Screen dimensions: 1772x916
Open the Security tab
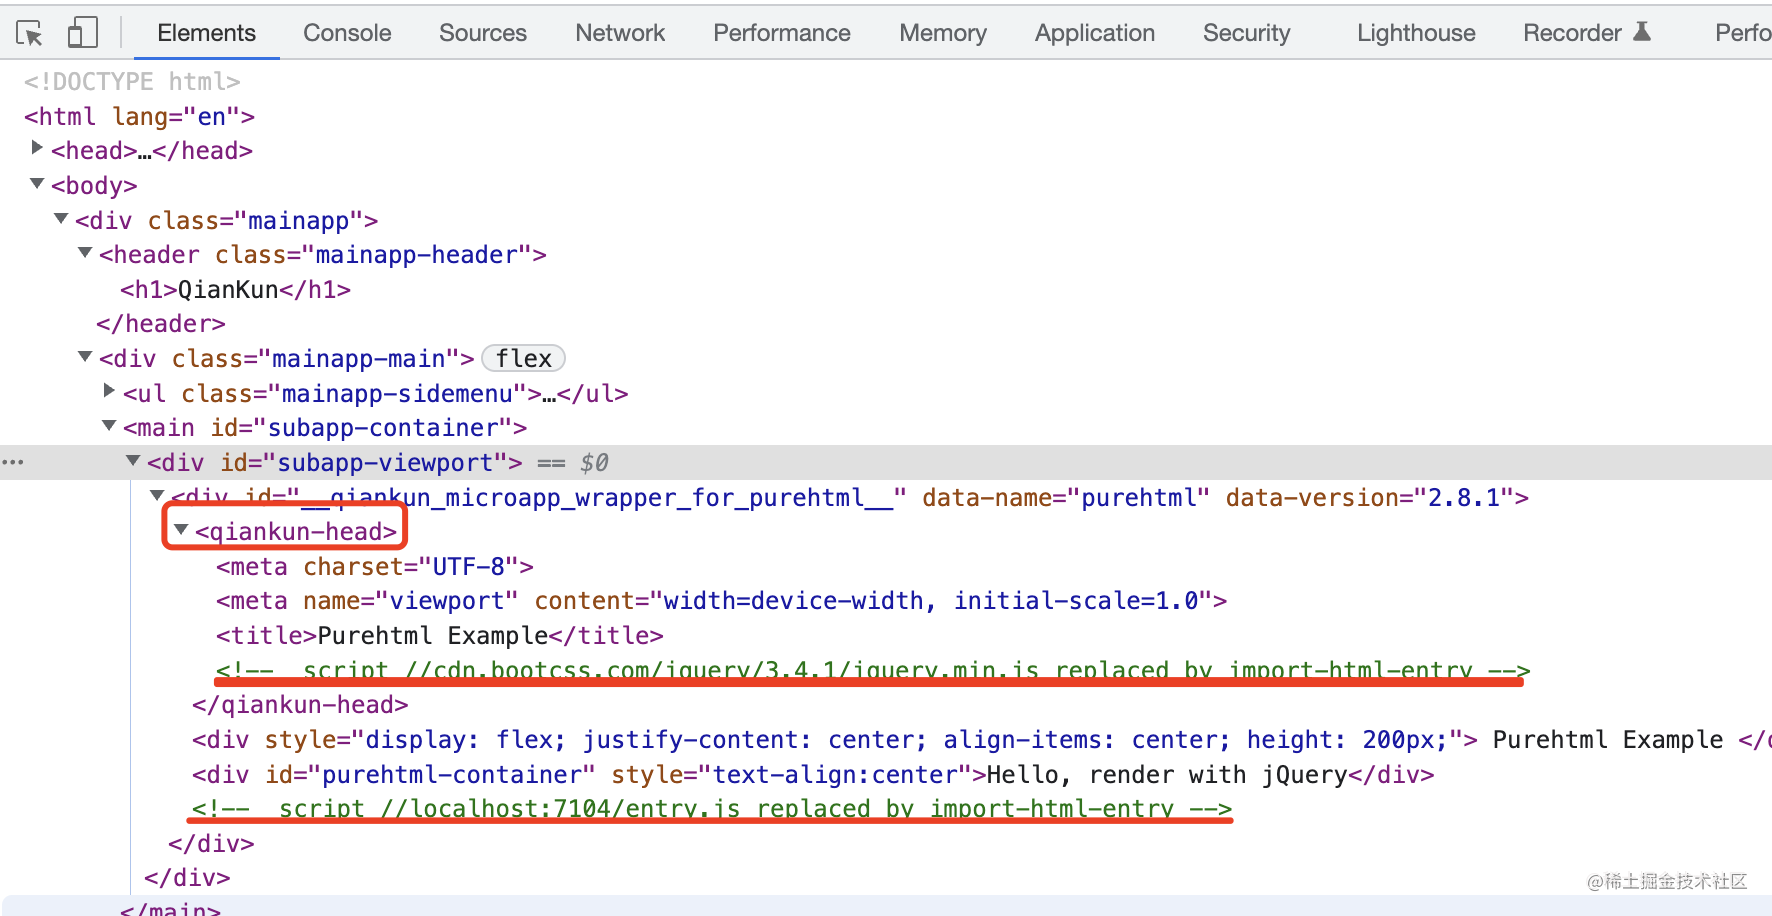pyautogui.click(x=1247, y=33)
